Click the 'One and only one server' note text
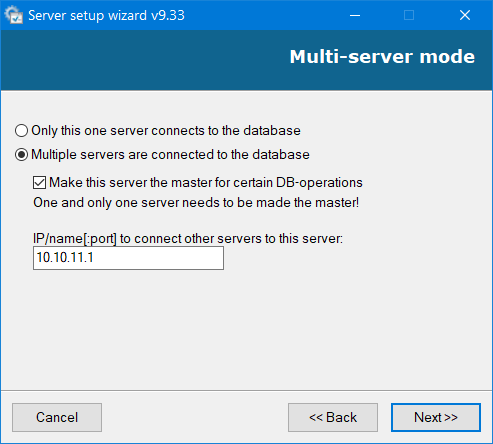Screen dimensions: 493x444 pos(196,203)
